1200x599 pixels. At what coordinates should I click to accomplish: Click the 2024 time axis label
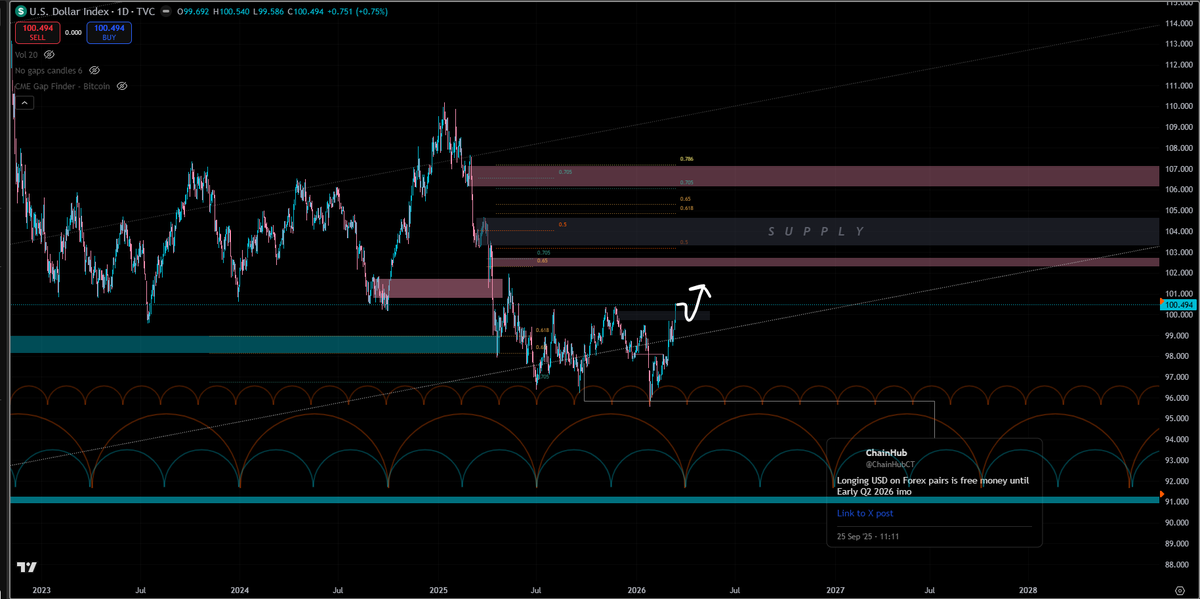click(x=238, y=590)
